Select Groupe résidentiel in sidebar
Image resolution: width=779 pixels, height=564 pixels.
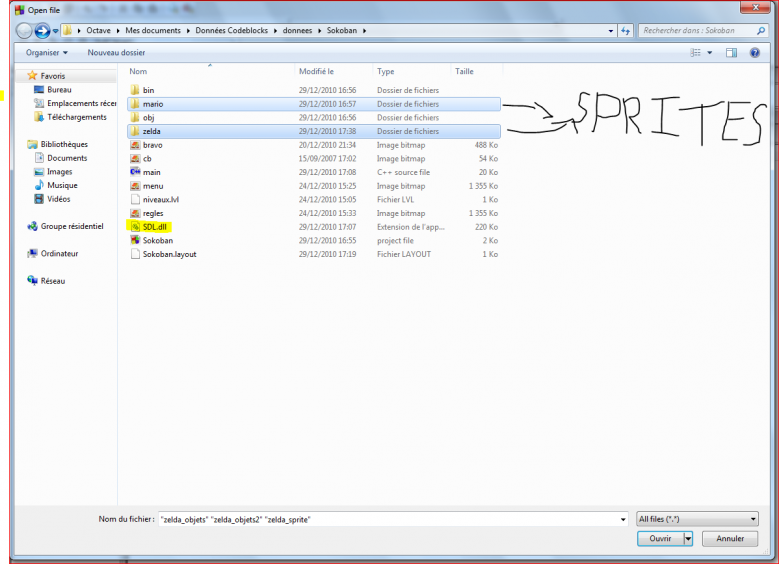point(66,227)
